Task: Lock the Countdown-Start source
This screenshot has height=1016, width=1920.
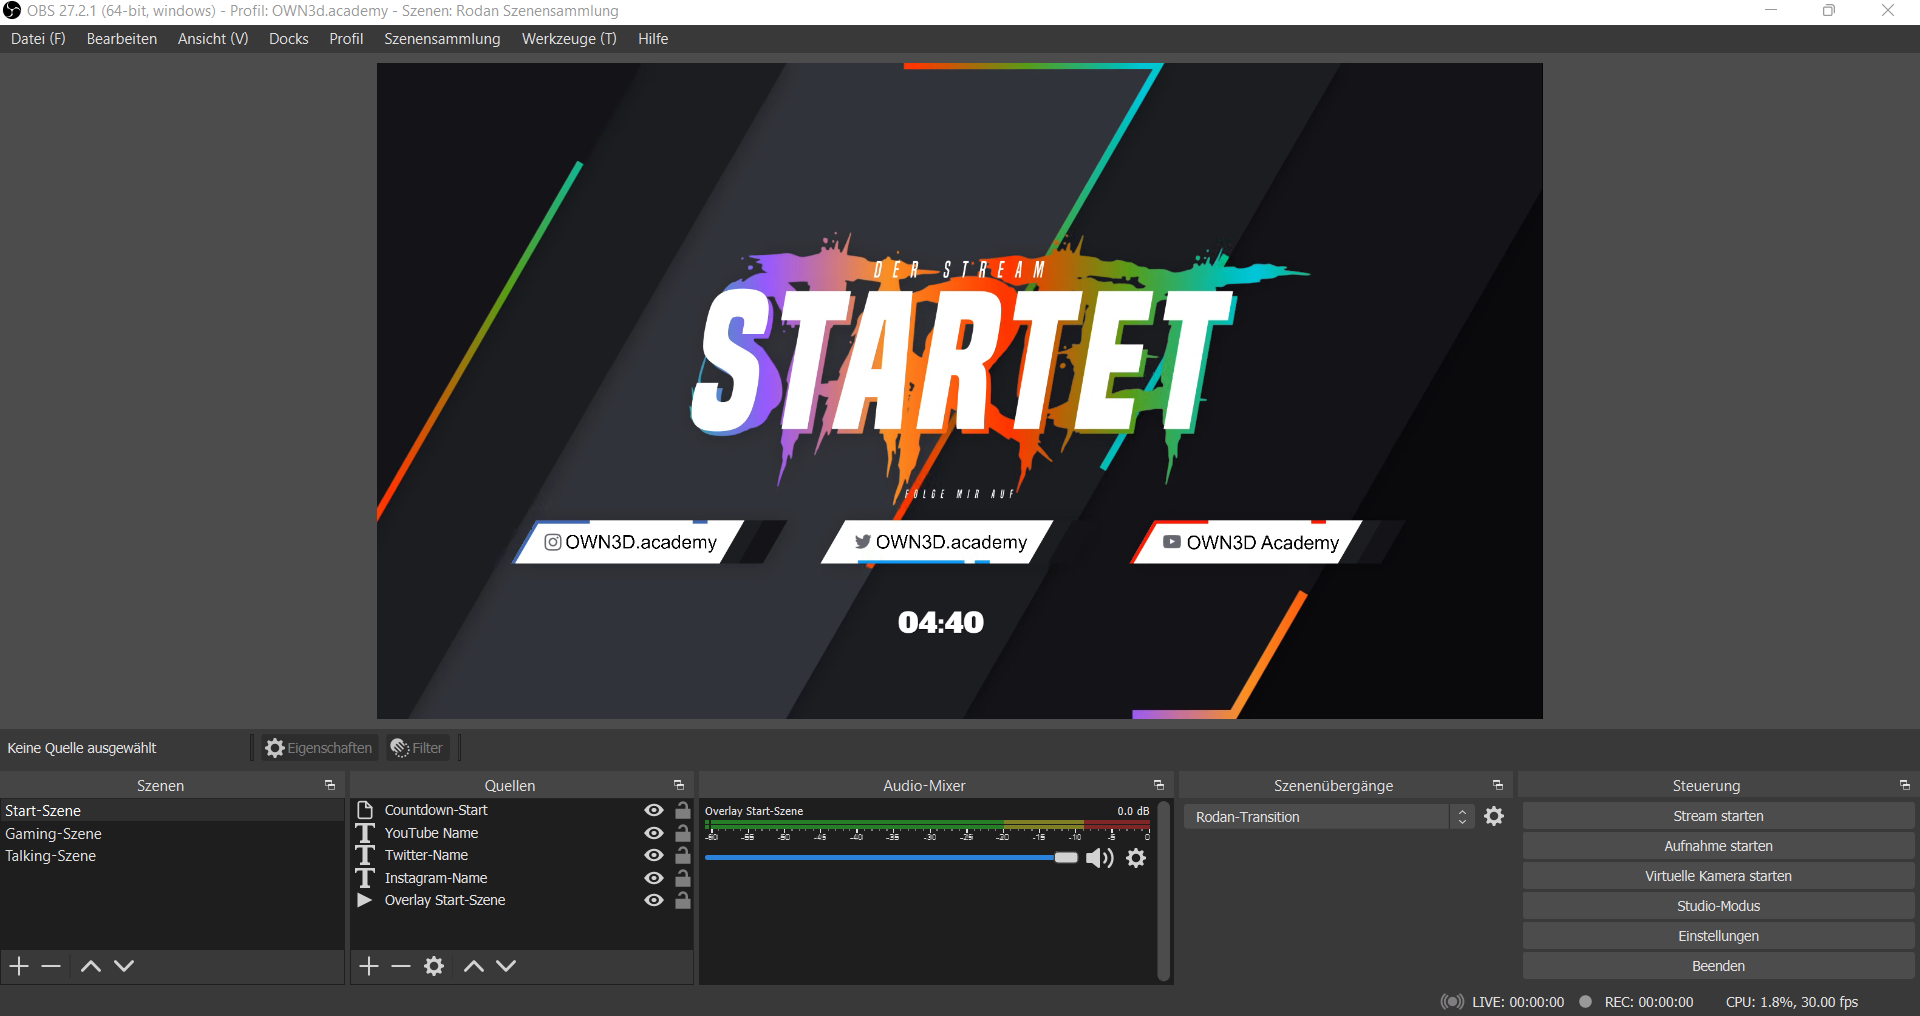Action: click(x=682, y=809)
